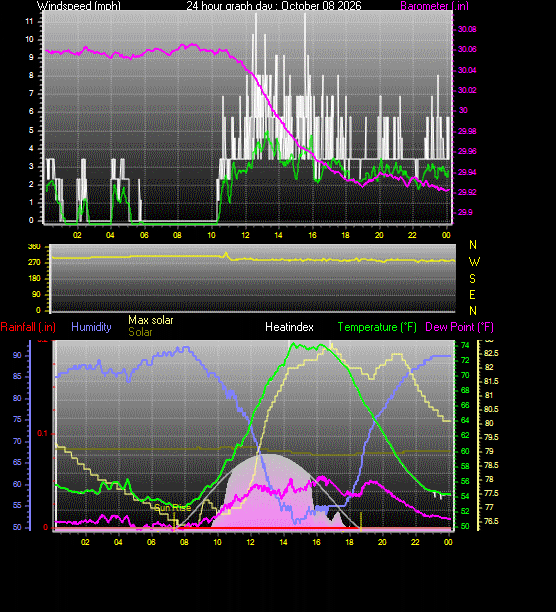
Task: Click the "3" windspeed axis value
Action: 31,166
